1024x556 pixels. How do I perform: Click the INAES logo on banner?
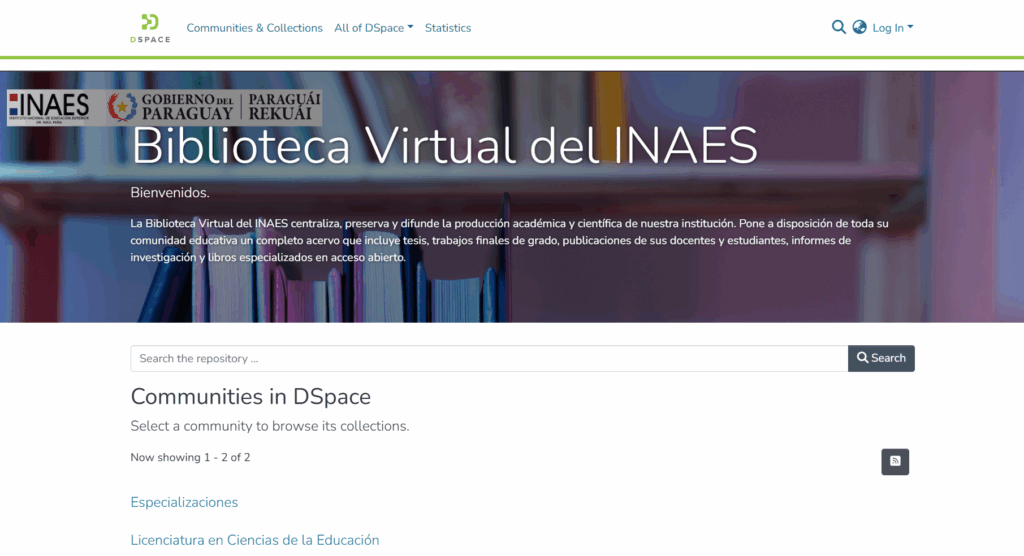click(x=50, y=106)
